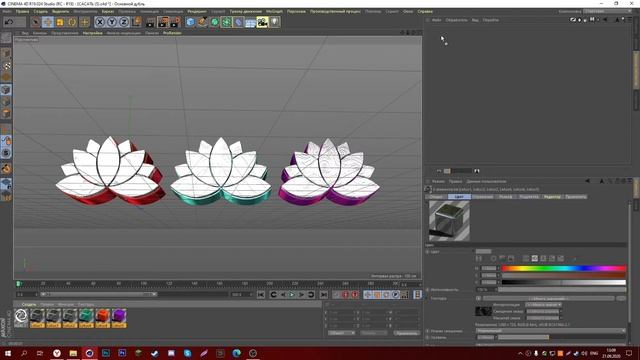Toggle Z axis lock
Screen dimensions: 640x360
click(124, 22)
